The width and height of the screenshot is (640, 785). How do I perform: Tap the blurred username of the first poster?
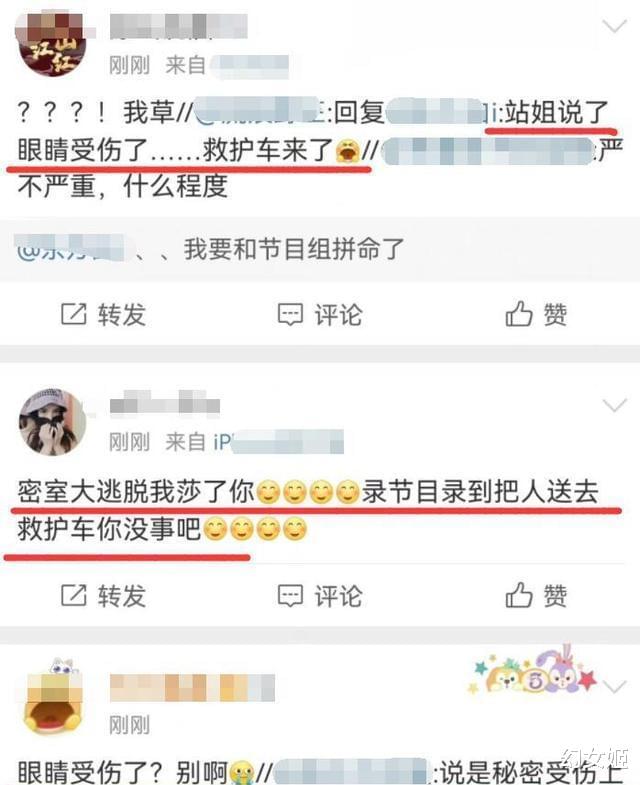click(179, 26)
